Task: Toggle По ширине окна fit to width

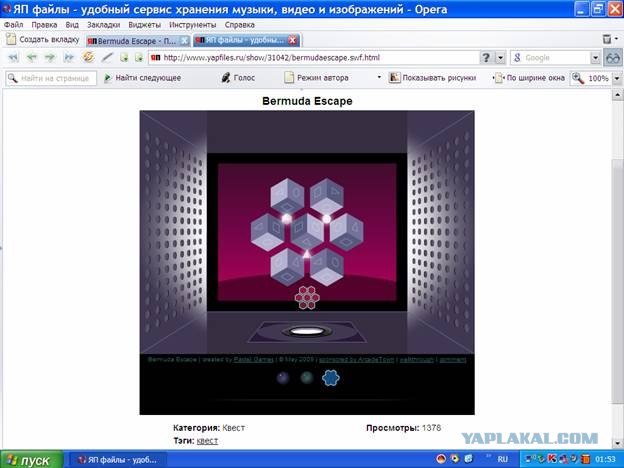Action: [529, 78]
